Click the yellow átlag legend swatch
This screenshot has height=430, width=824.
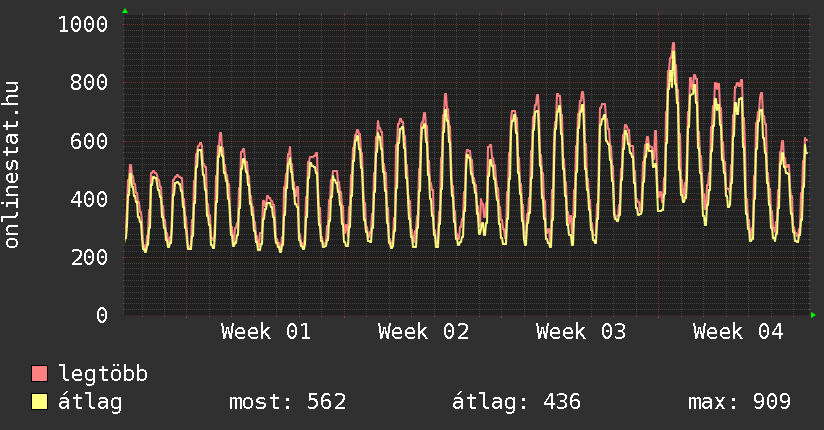click(39, 402)
